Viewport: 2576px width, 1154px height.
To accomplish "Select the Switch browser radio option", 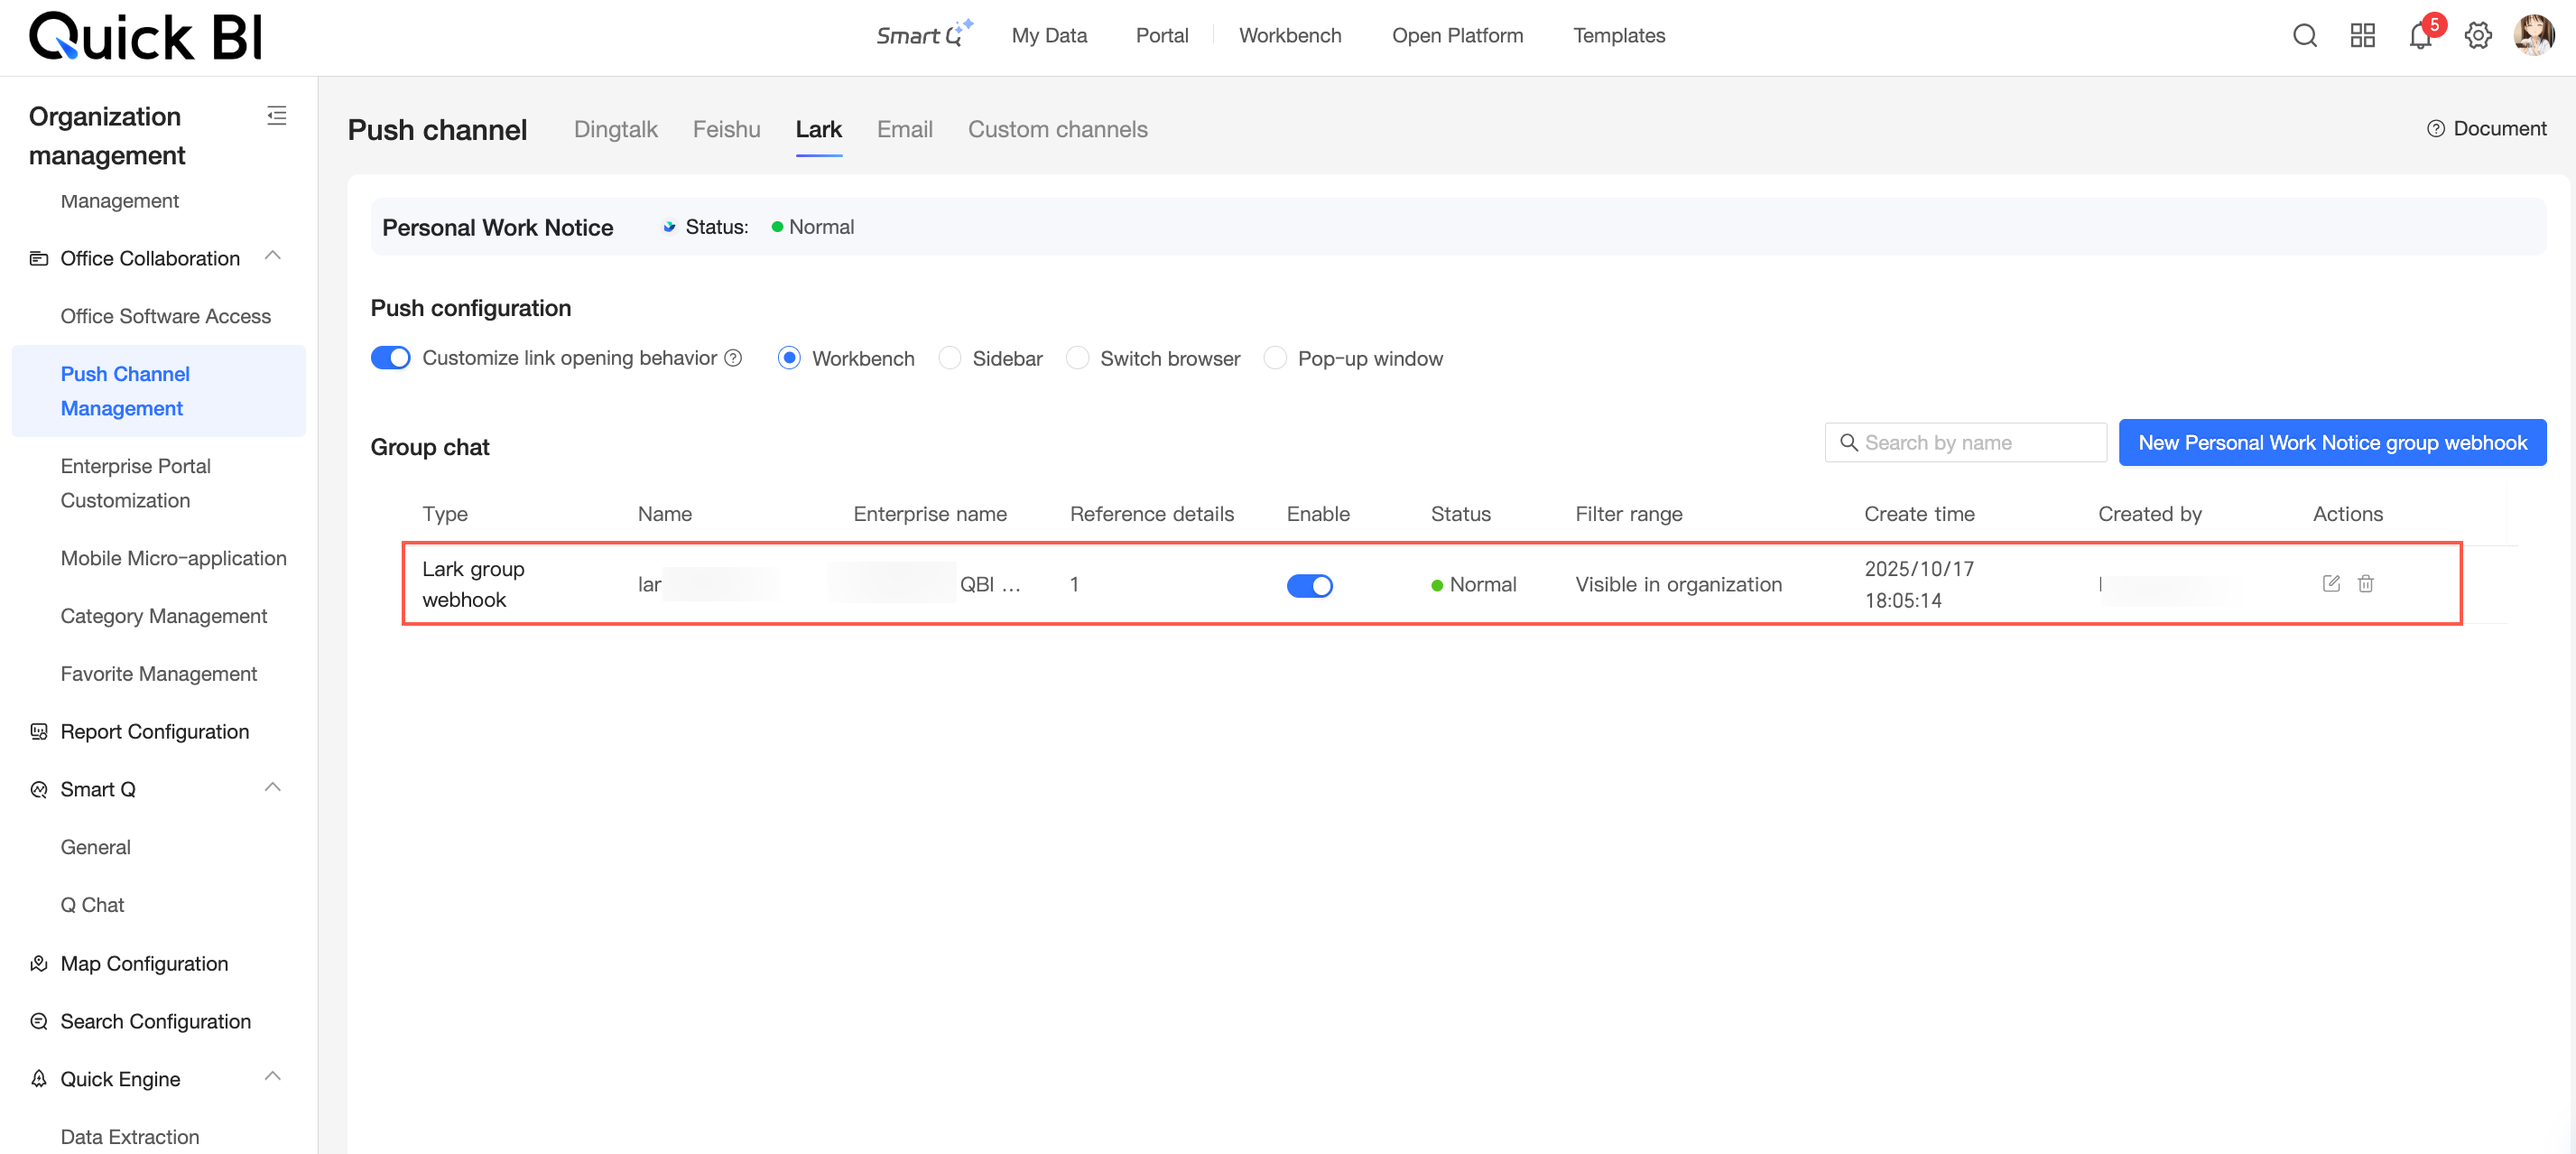I will (1077, 358).
